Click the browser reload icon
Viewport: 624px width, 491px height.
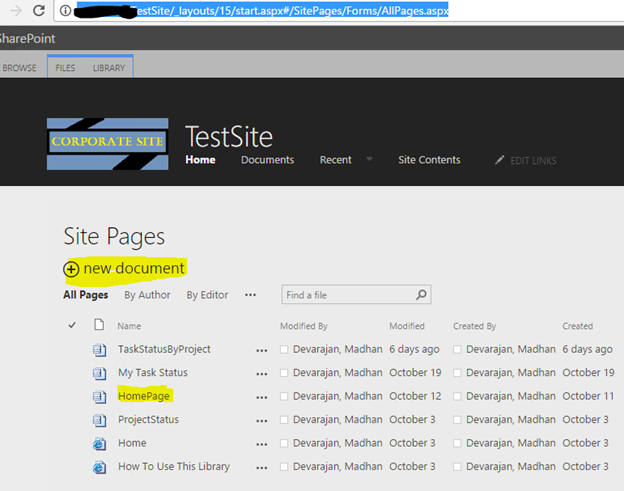(x=39, y=10)
